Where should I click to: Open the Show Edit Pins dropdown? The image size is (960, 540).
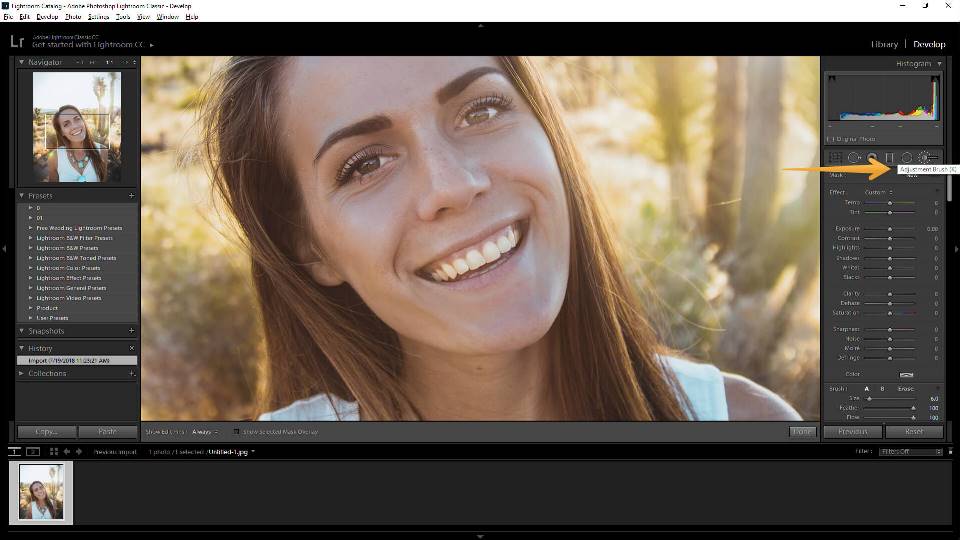[x=204, y=432]
